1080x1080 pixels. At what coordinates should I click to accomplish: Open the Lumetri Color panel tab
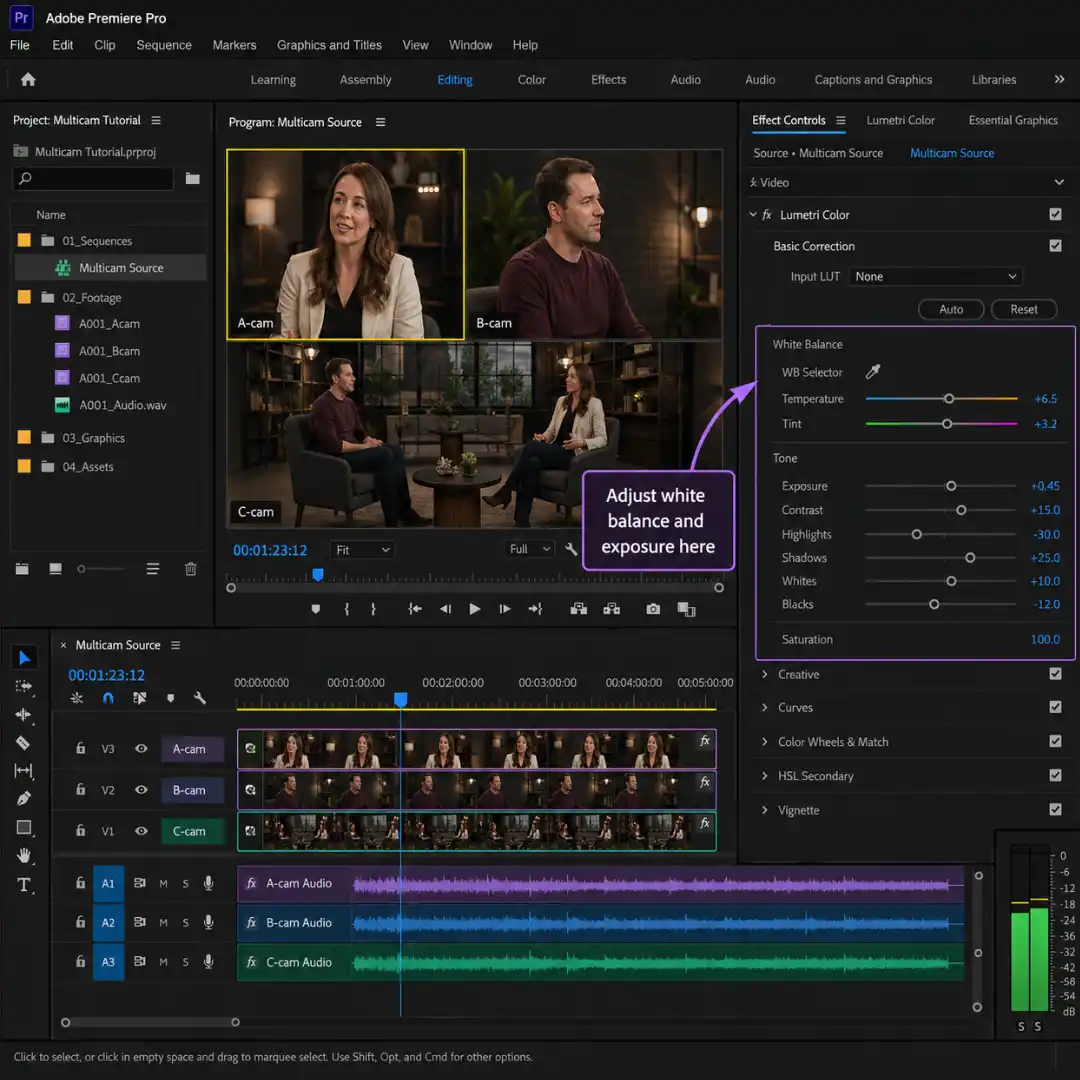point(900,121)
